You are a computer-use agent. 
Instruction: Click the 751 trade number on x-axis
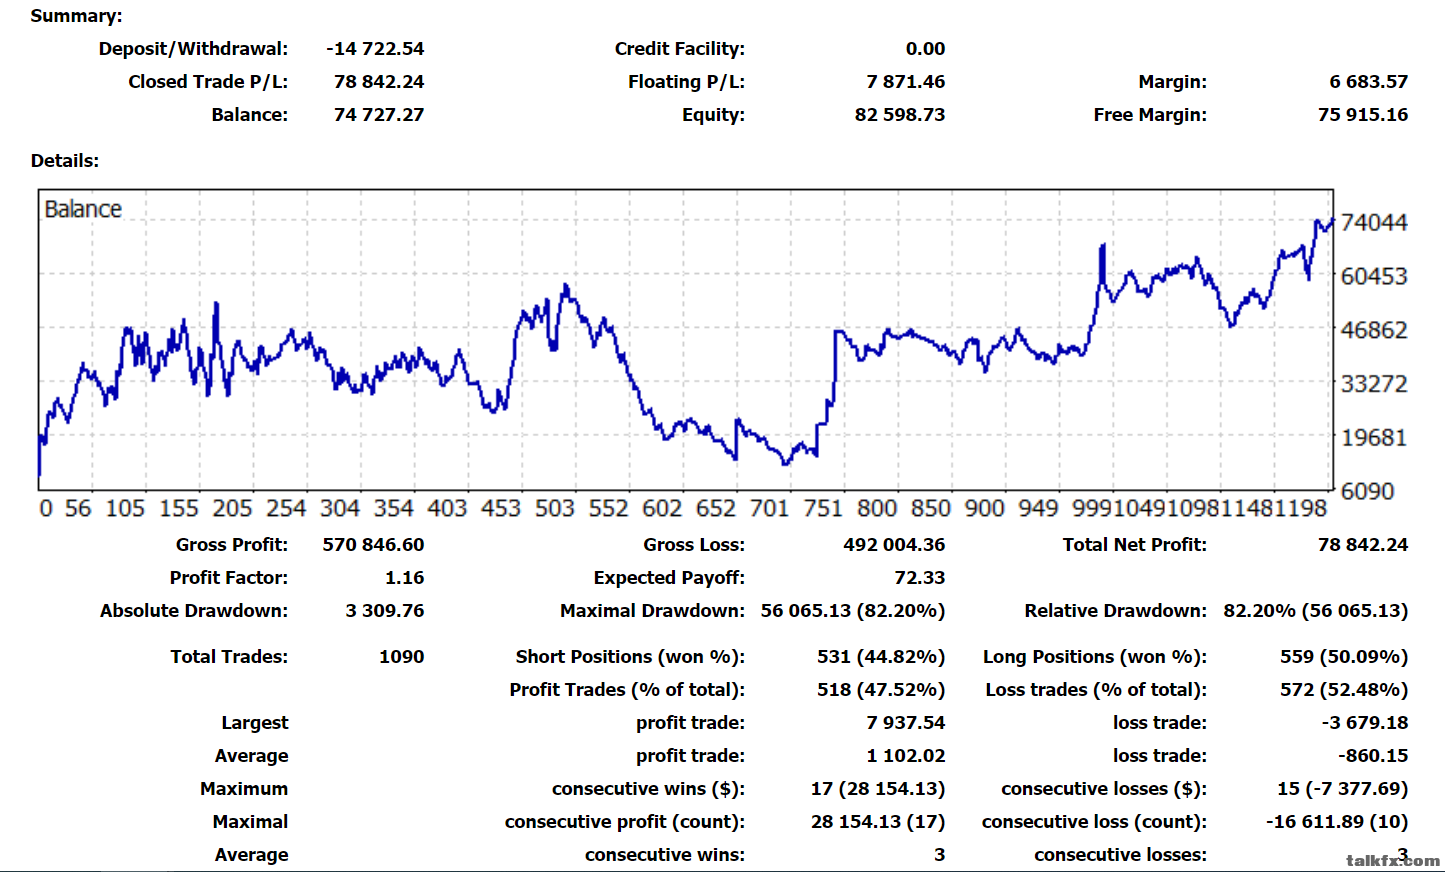[823, 508]
